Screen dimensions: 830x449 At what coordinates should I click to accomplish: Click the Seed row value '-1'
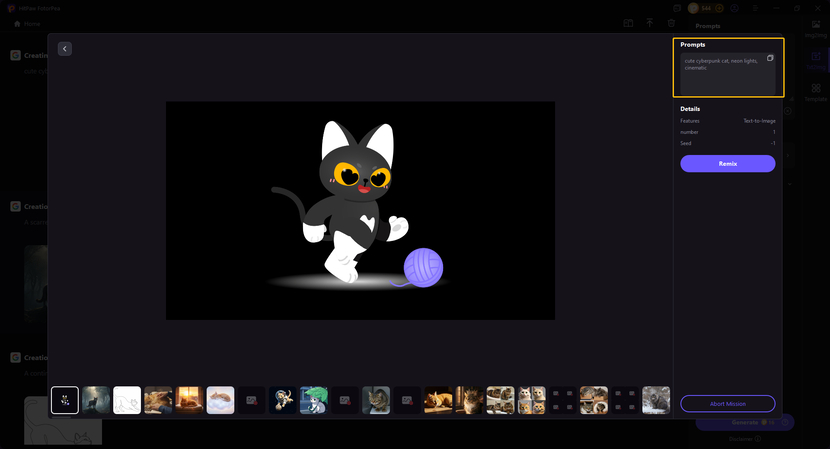(x=773, y=143)
